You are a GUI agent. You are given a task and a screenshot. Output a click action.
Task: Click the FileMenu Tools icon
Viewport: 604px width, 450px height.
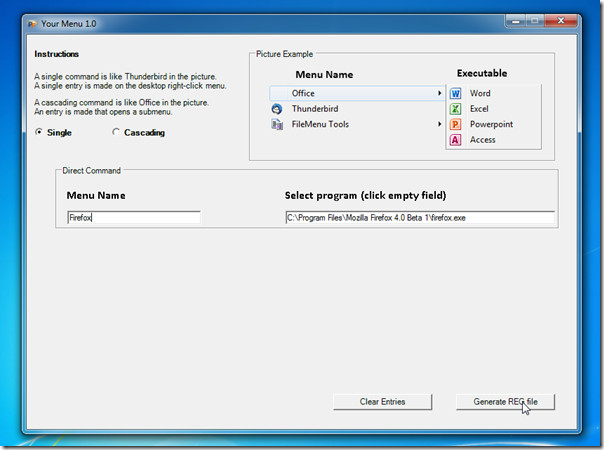click(277, 124)
